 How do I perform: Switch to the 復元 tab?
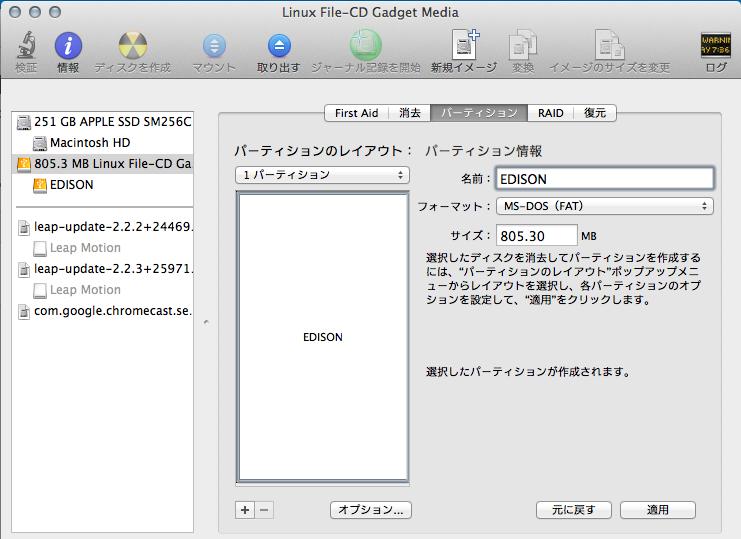(x=595, y=113)
